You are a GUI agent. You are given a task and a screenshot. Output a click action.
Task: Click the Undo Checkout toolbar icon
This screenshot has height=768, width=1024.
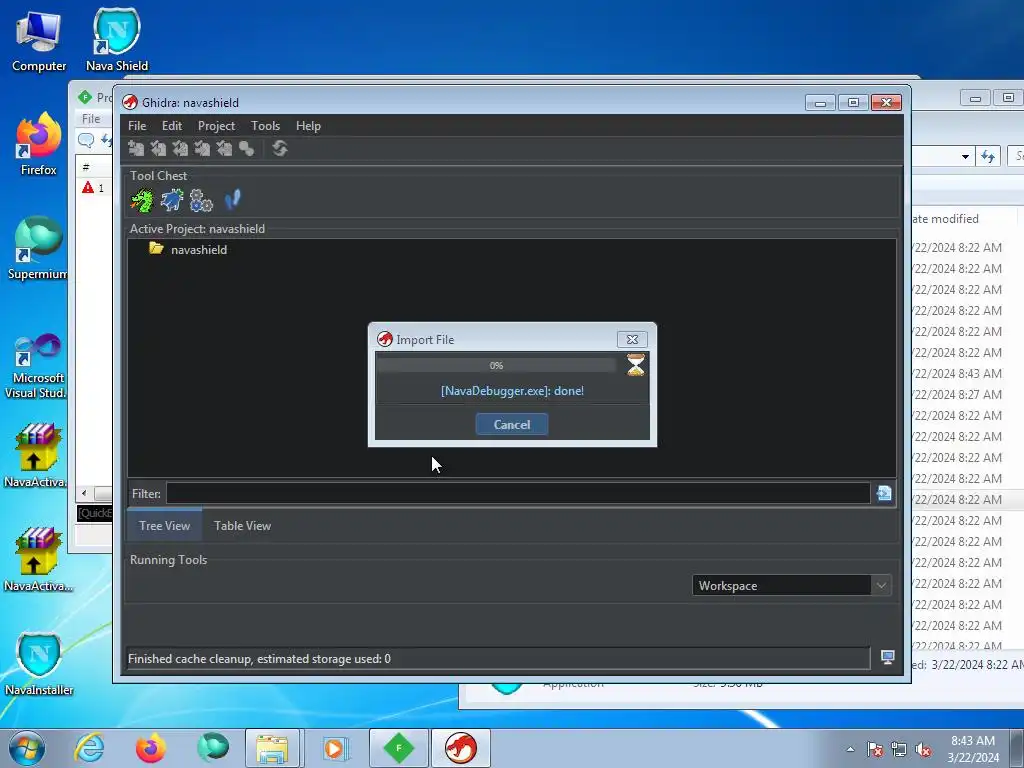pos(225,149)
